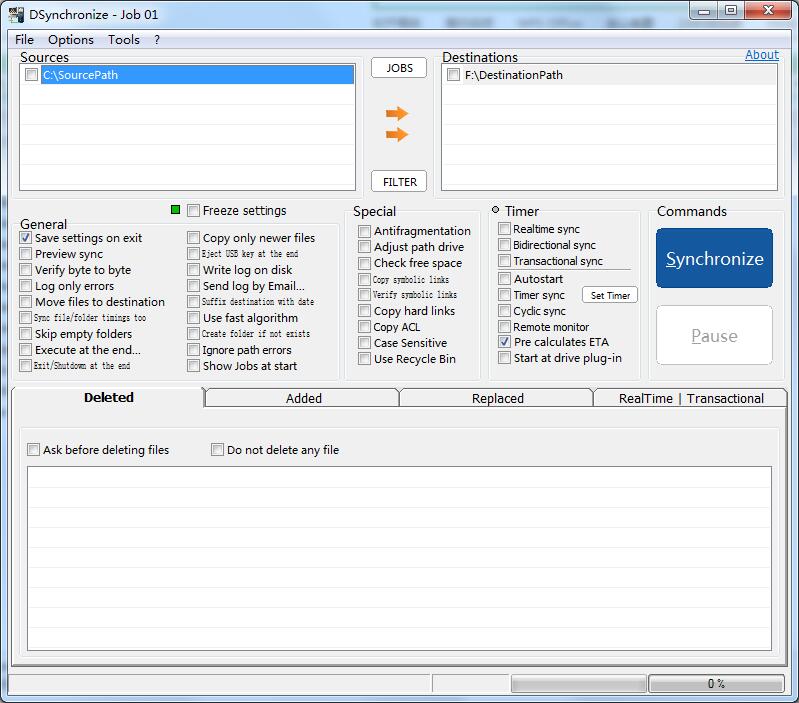Viewport: 799px width, 703px height.
Task: Select the Timer radio indicator
Action: point(495,211)
